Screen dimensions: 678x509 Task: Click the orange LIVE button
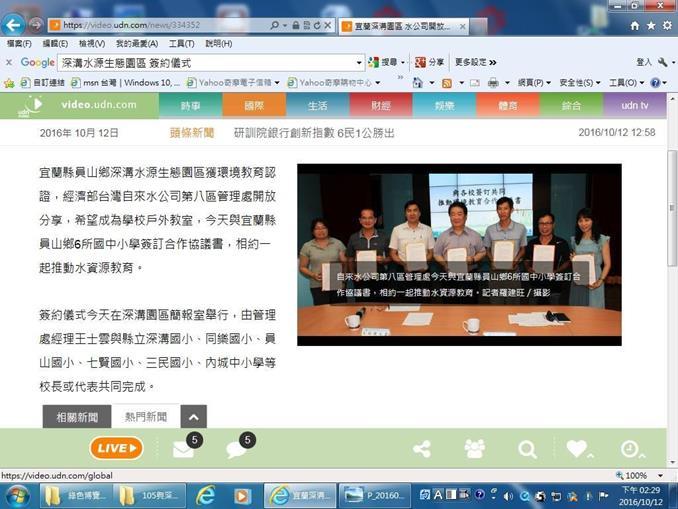coord(116,448)
